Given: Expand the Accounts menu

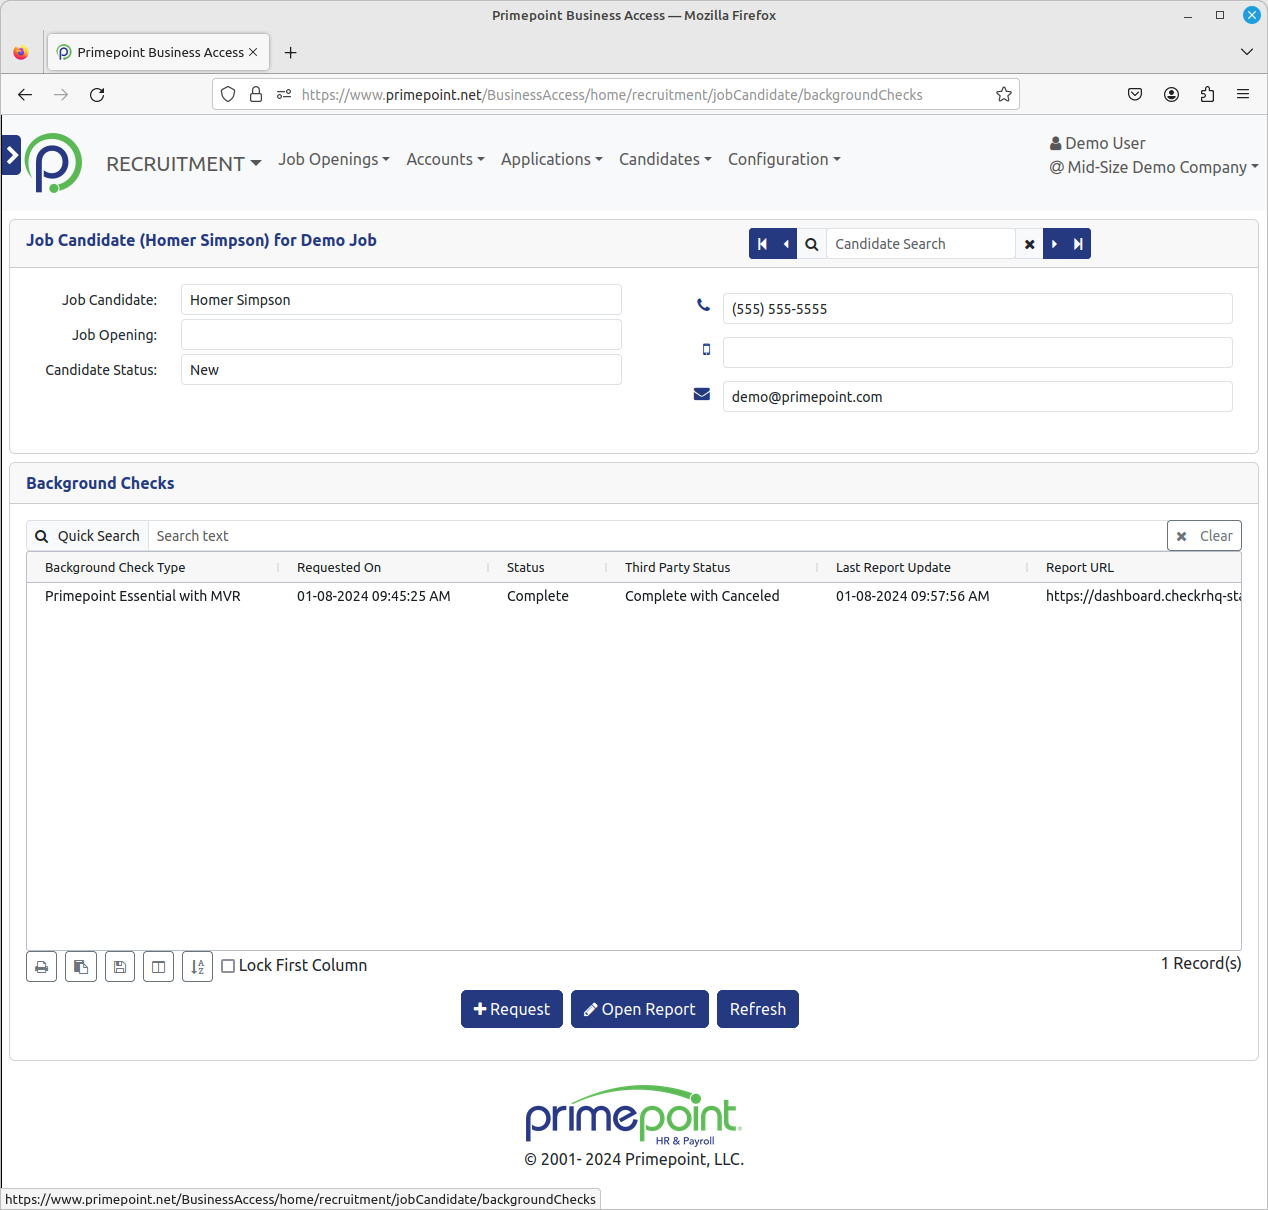Looking at the screenshot, I should coord(445,160).
